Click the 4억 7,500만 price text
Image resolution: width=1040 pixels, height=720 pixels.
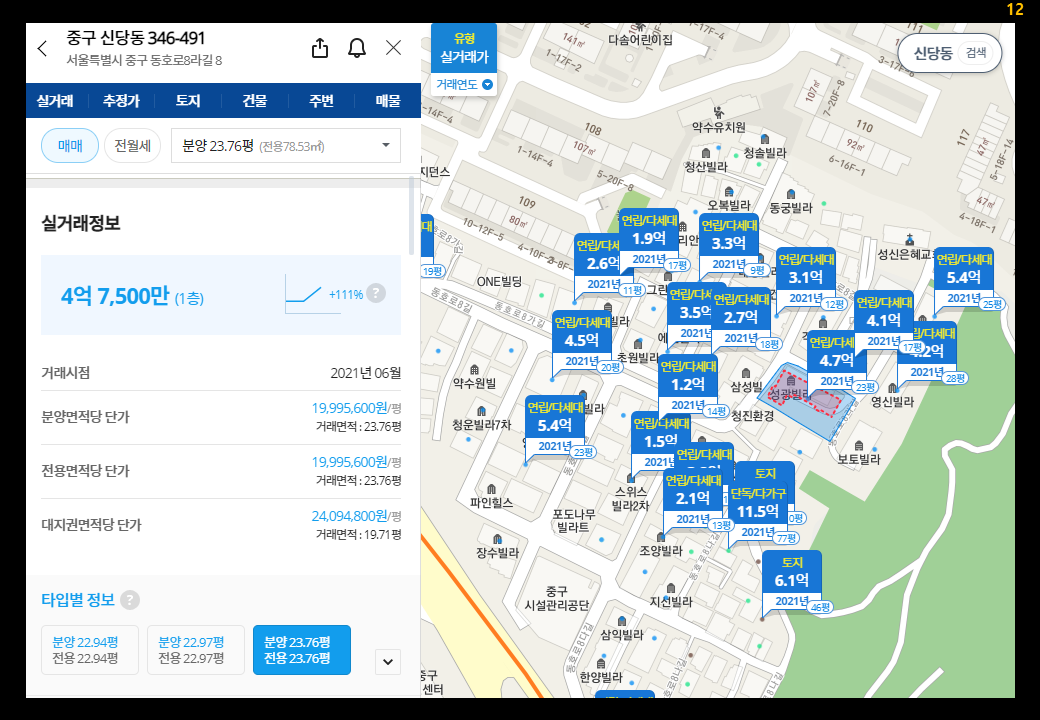click(x=115, y=296)
